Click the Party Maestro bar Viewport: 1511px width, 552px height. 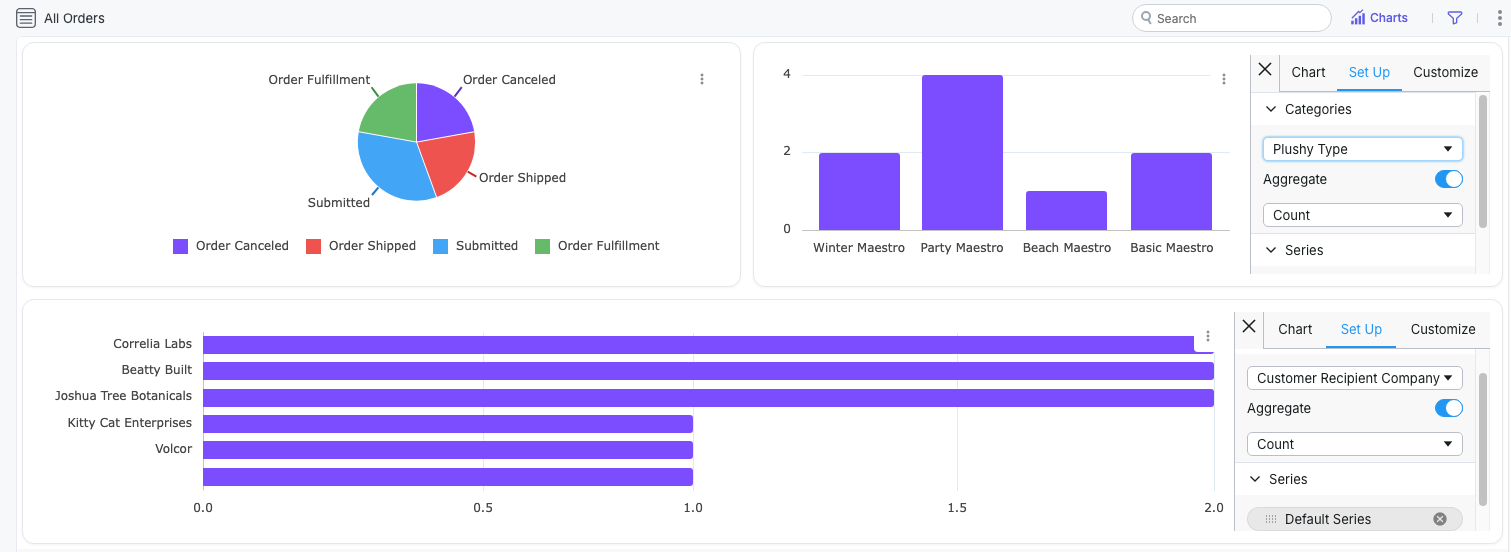[x=962, y=152]
